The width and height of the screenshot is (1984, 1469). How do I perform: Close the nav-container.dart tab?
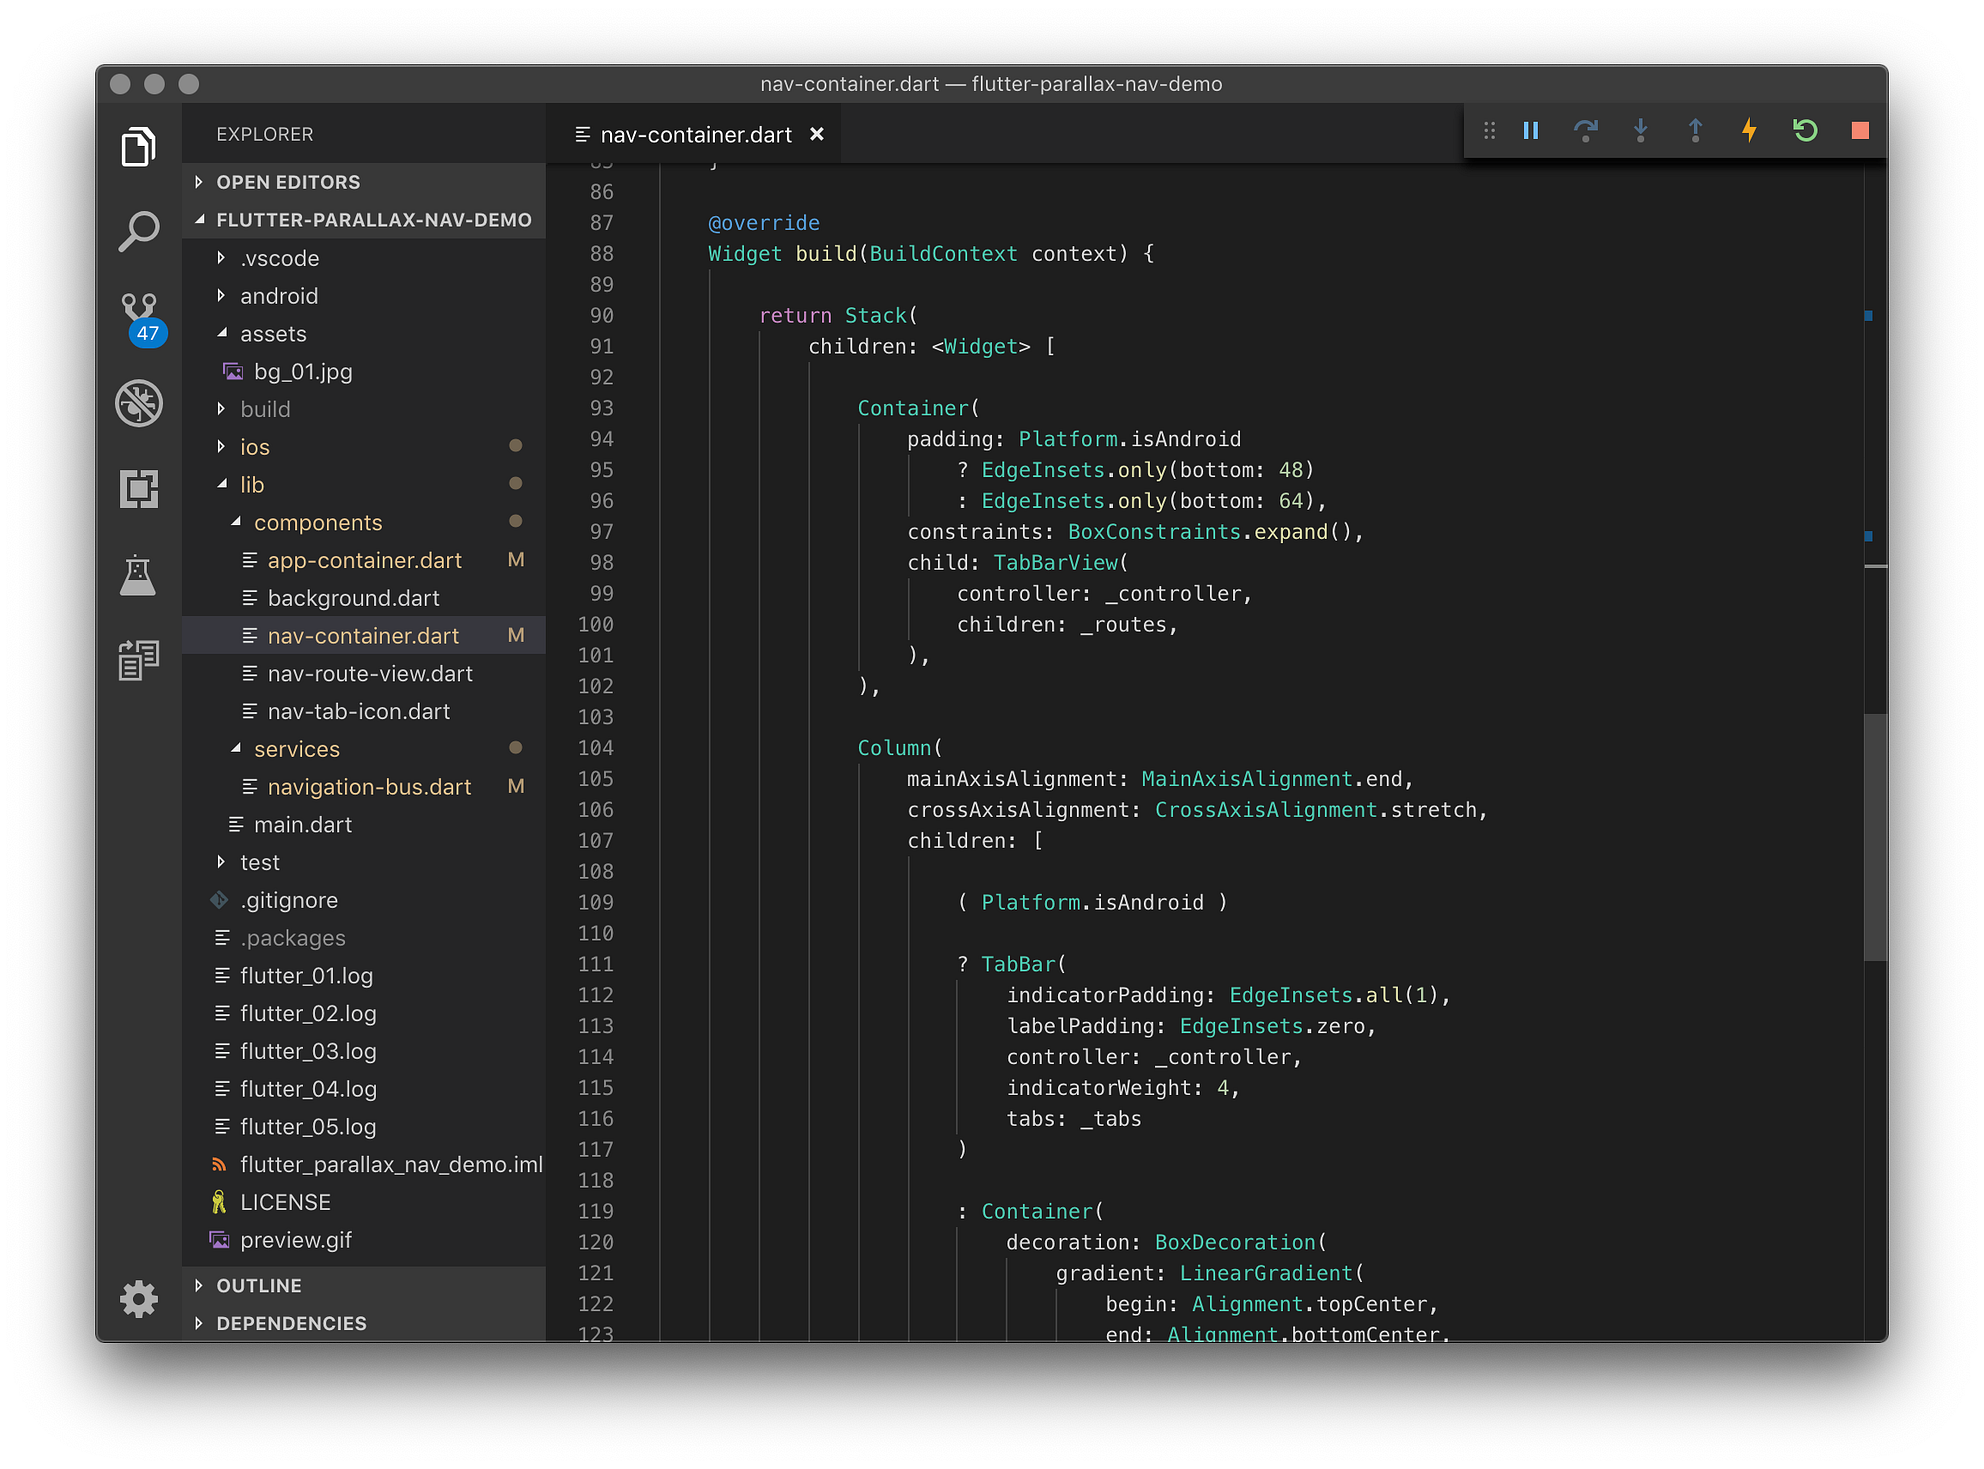[818, 133]
